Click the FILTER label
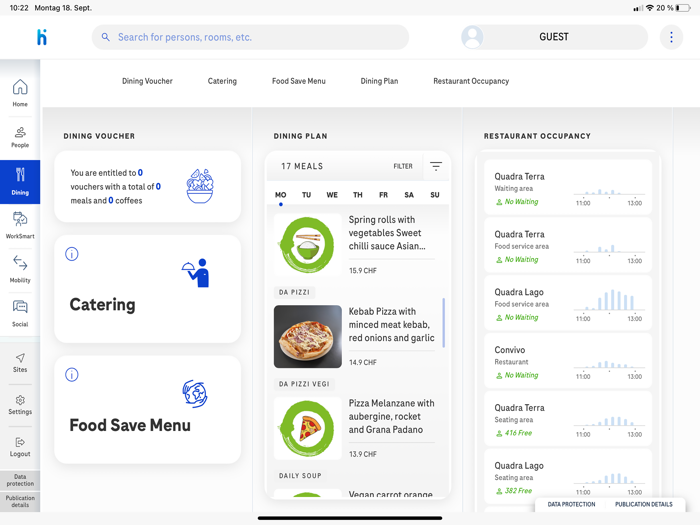Screen dimensions: 700x525 [x=403, y=167]
